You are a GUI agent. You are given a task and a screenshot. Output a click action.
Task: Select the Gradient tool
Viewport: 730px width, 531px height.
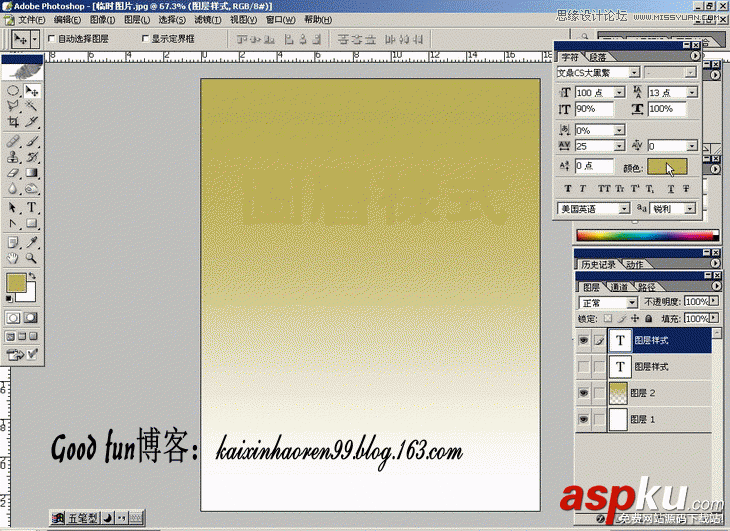click(32, 173)
